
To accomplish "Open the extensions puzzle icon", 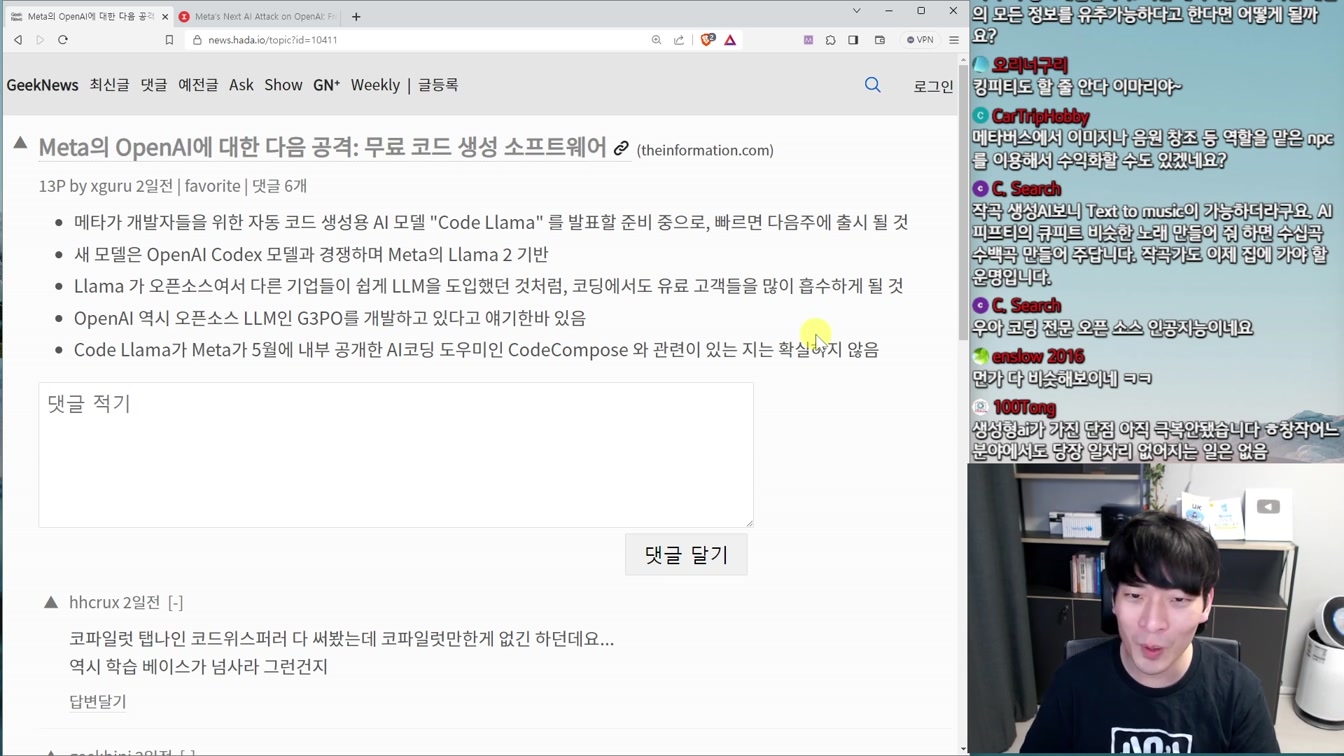I will click(830, 40).
